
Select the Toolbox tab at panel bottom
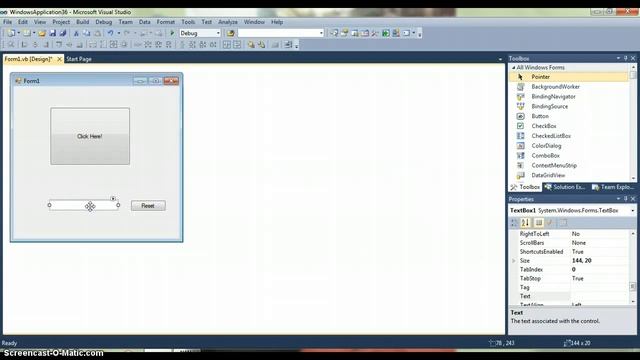pyautogui.click(x=525, y=187)
